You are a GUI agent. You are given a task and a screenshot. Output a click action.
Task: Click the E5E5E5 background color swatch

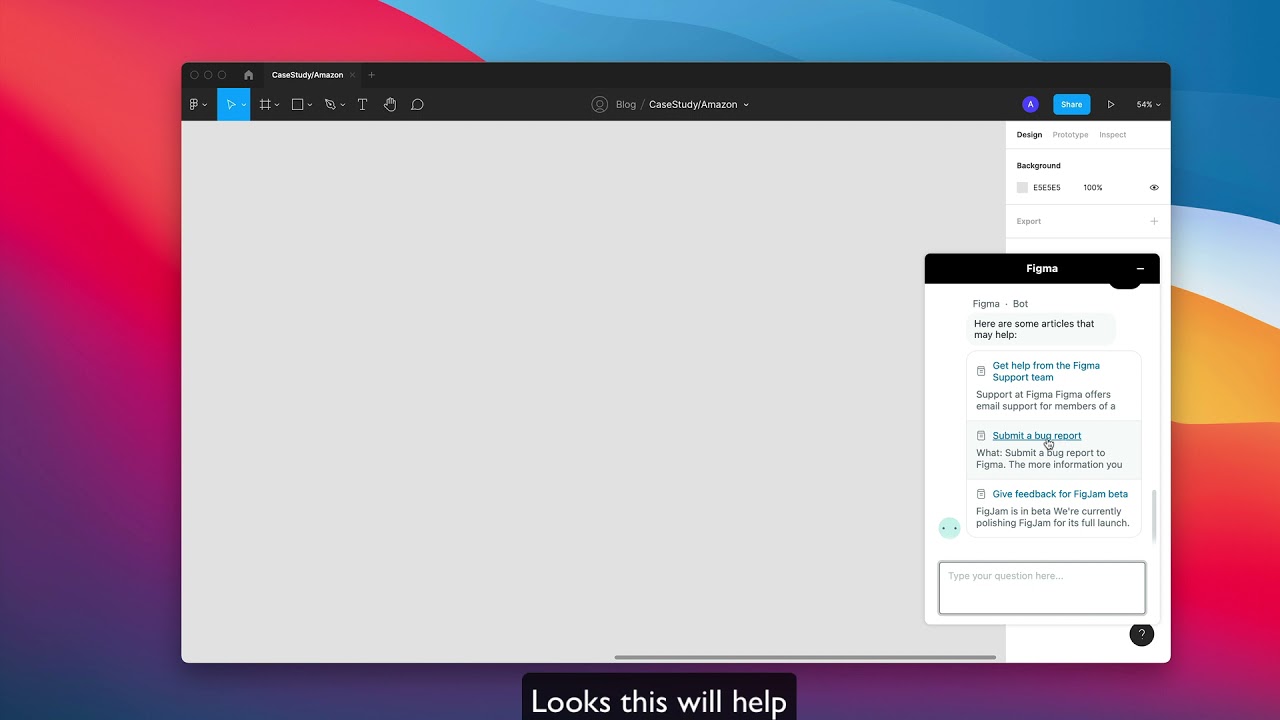point(1022,187)
